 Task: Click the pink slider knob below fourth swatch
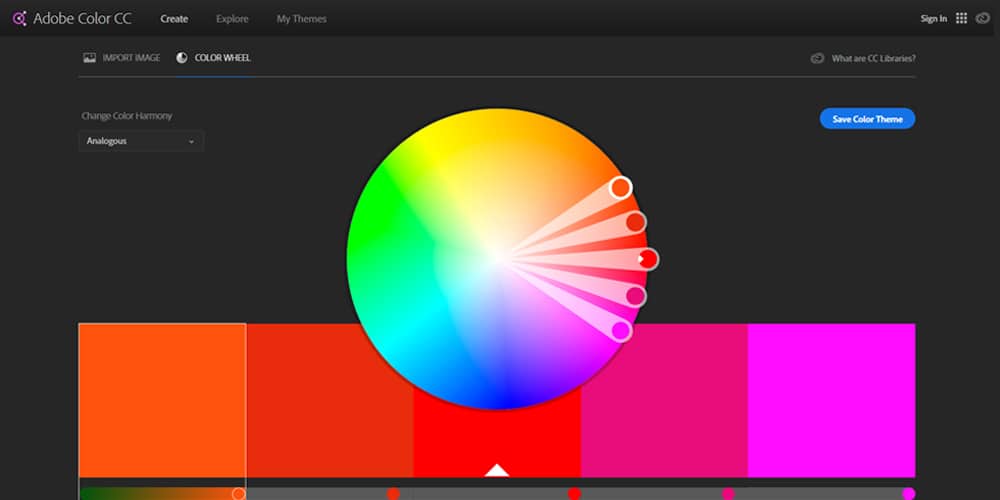tap(728, 494)
